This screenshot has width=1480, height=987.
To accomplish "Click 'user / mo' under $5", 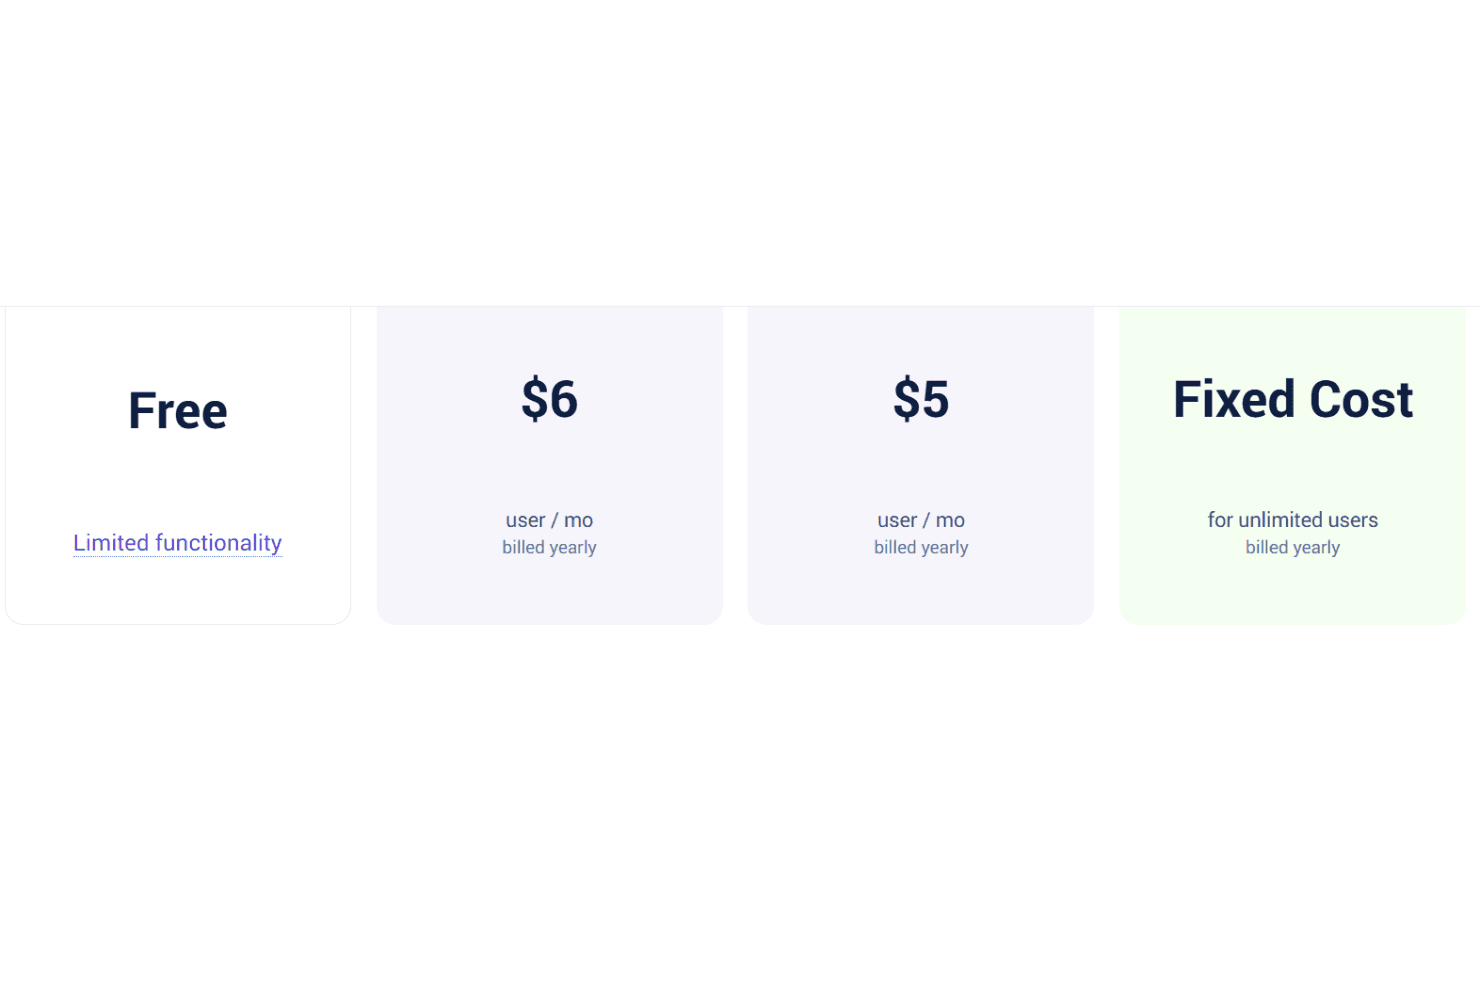I will click(x=921, y=520).
